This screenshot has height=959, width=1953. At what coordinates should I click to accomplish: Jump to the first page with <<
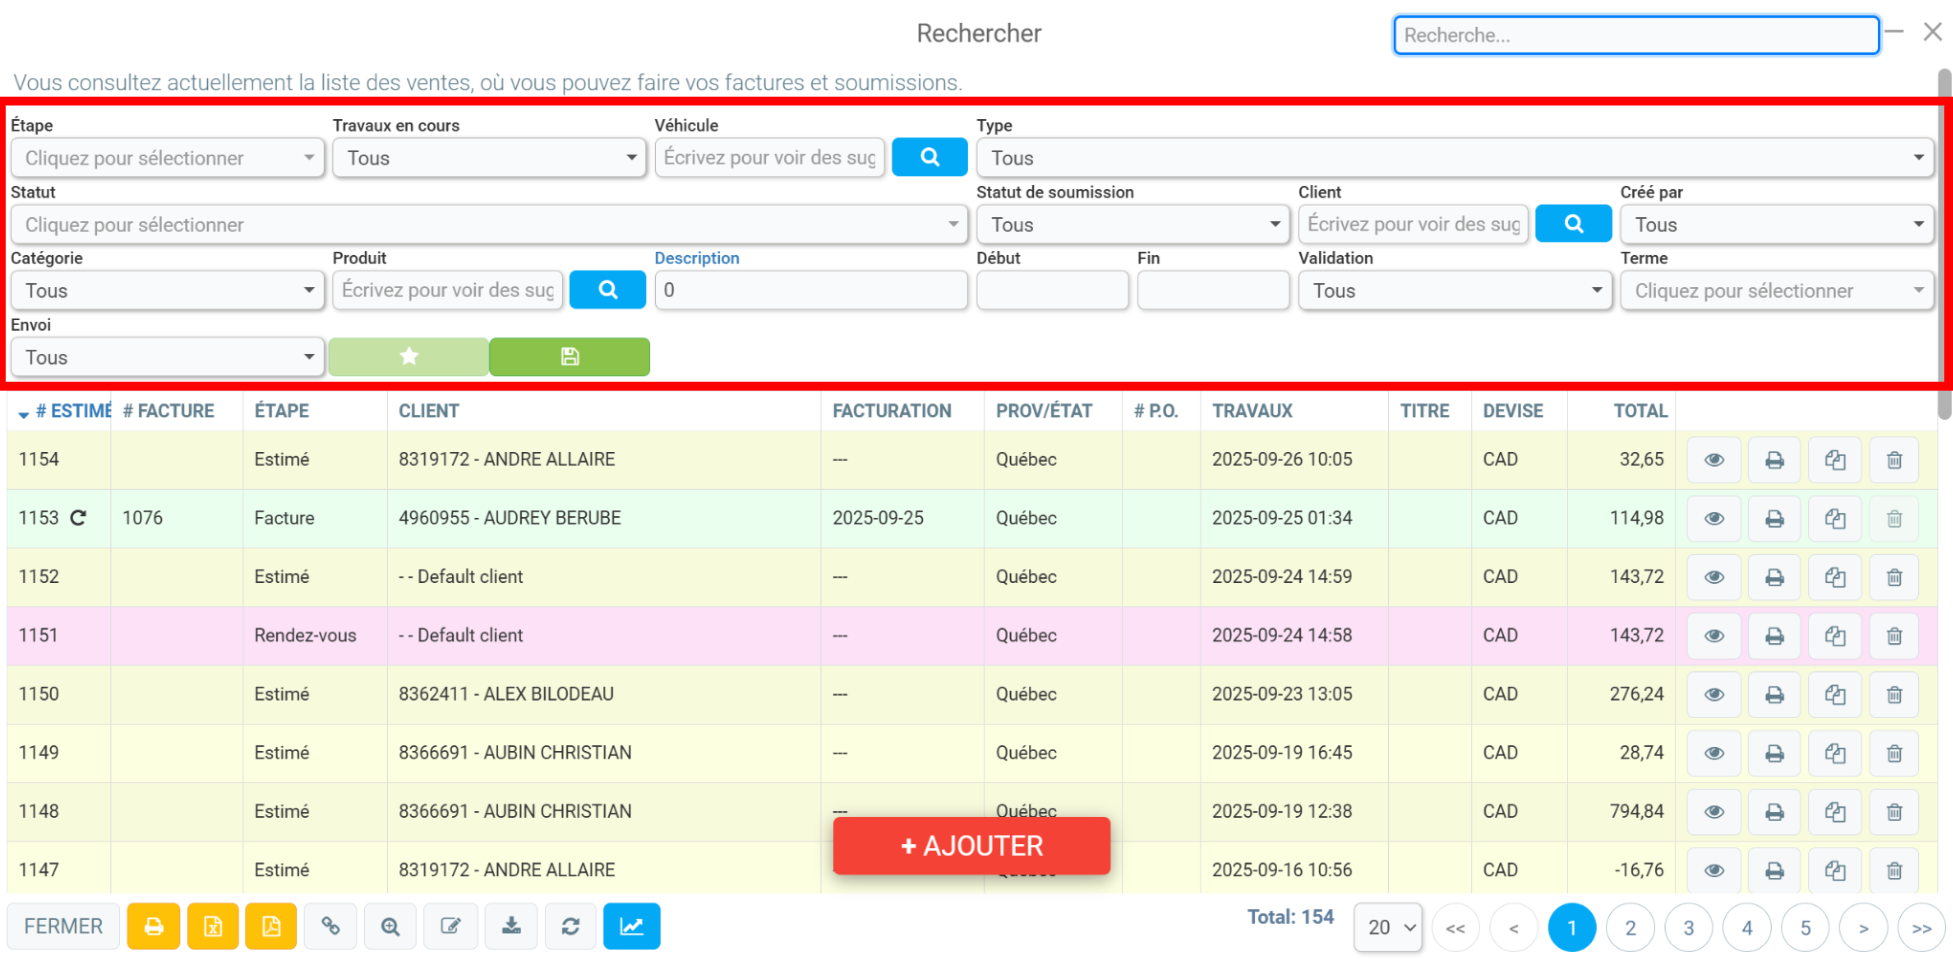coord(1455,928)
